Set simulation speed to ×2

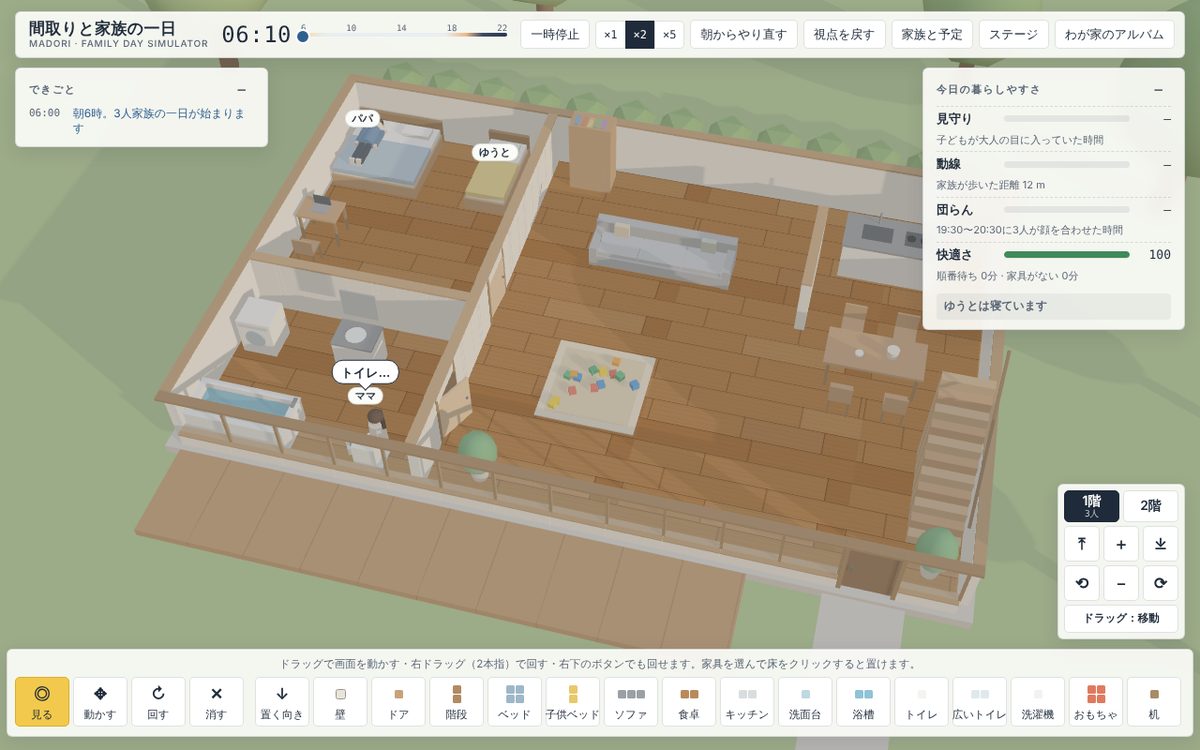coord(640,34)
